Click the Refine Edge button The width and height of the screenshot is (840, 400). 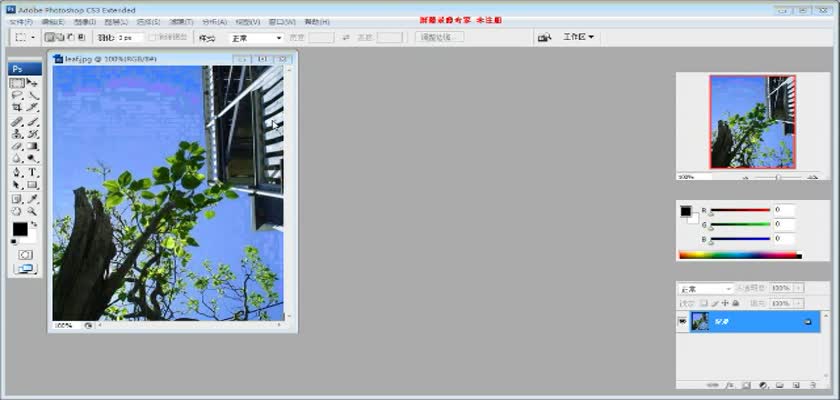click(x=440, y=37)
